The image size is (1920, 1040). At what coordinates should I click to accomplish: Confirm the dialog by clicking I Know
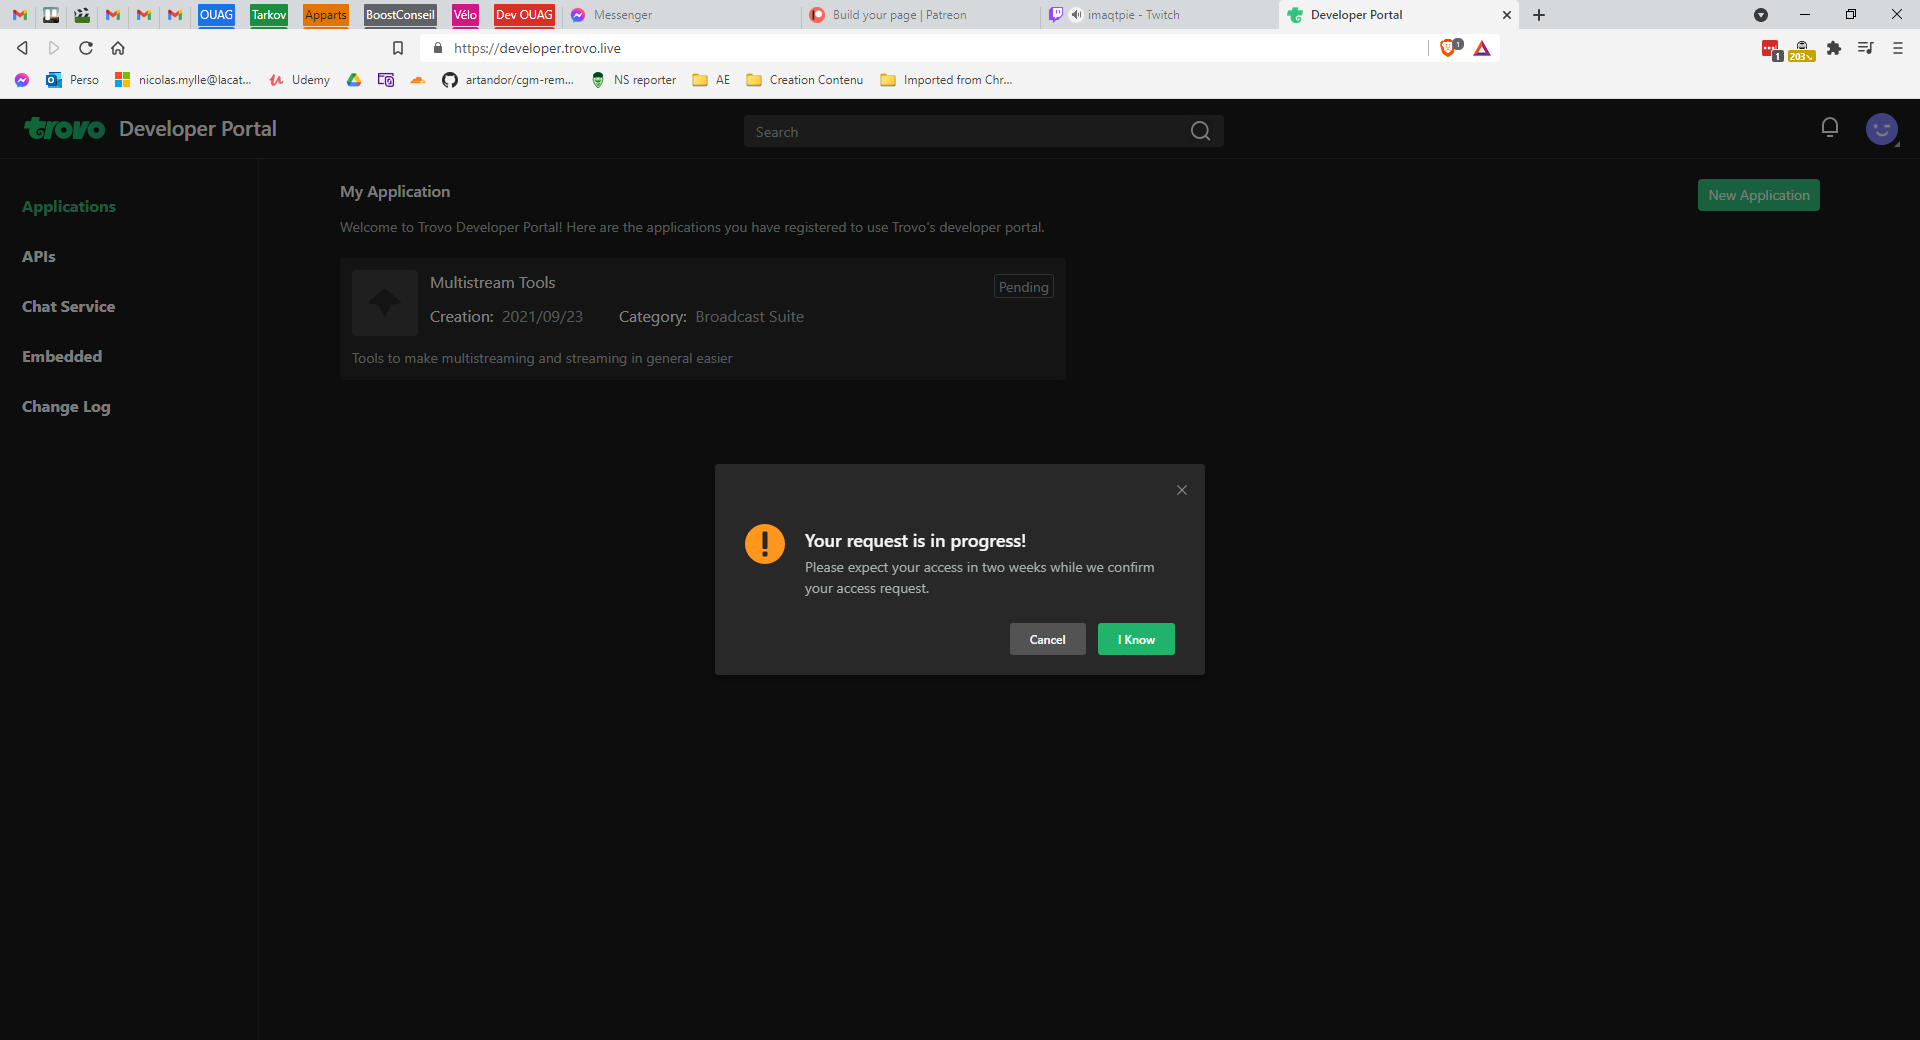coord(1135,639)
